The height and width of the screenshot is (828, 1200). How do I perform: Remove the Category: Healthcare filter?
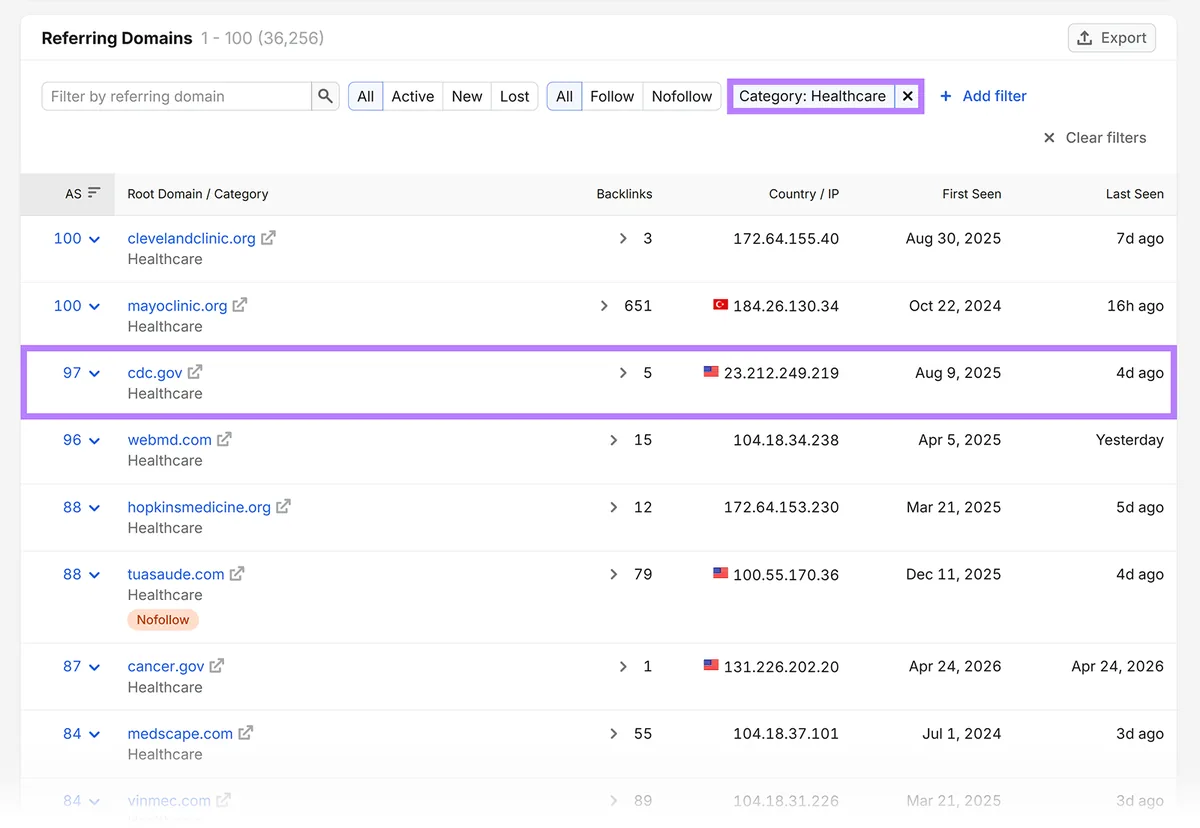908,96
